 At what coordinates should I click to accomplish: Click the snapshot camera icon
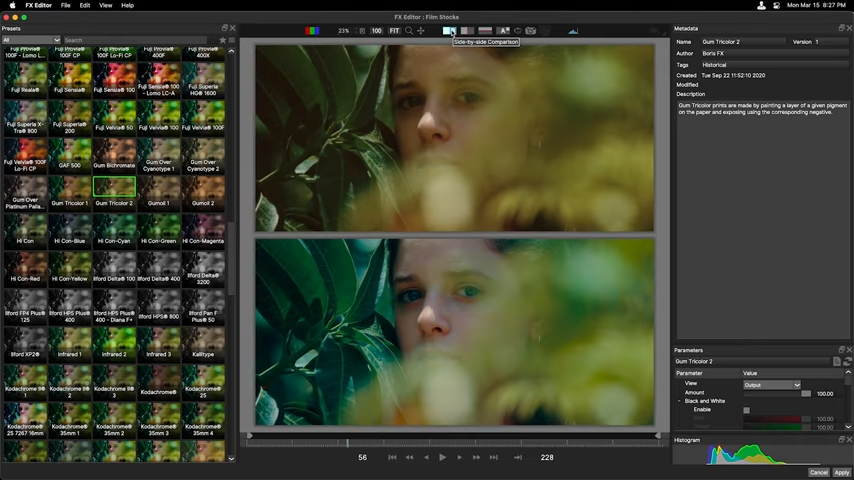530,31
